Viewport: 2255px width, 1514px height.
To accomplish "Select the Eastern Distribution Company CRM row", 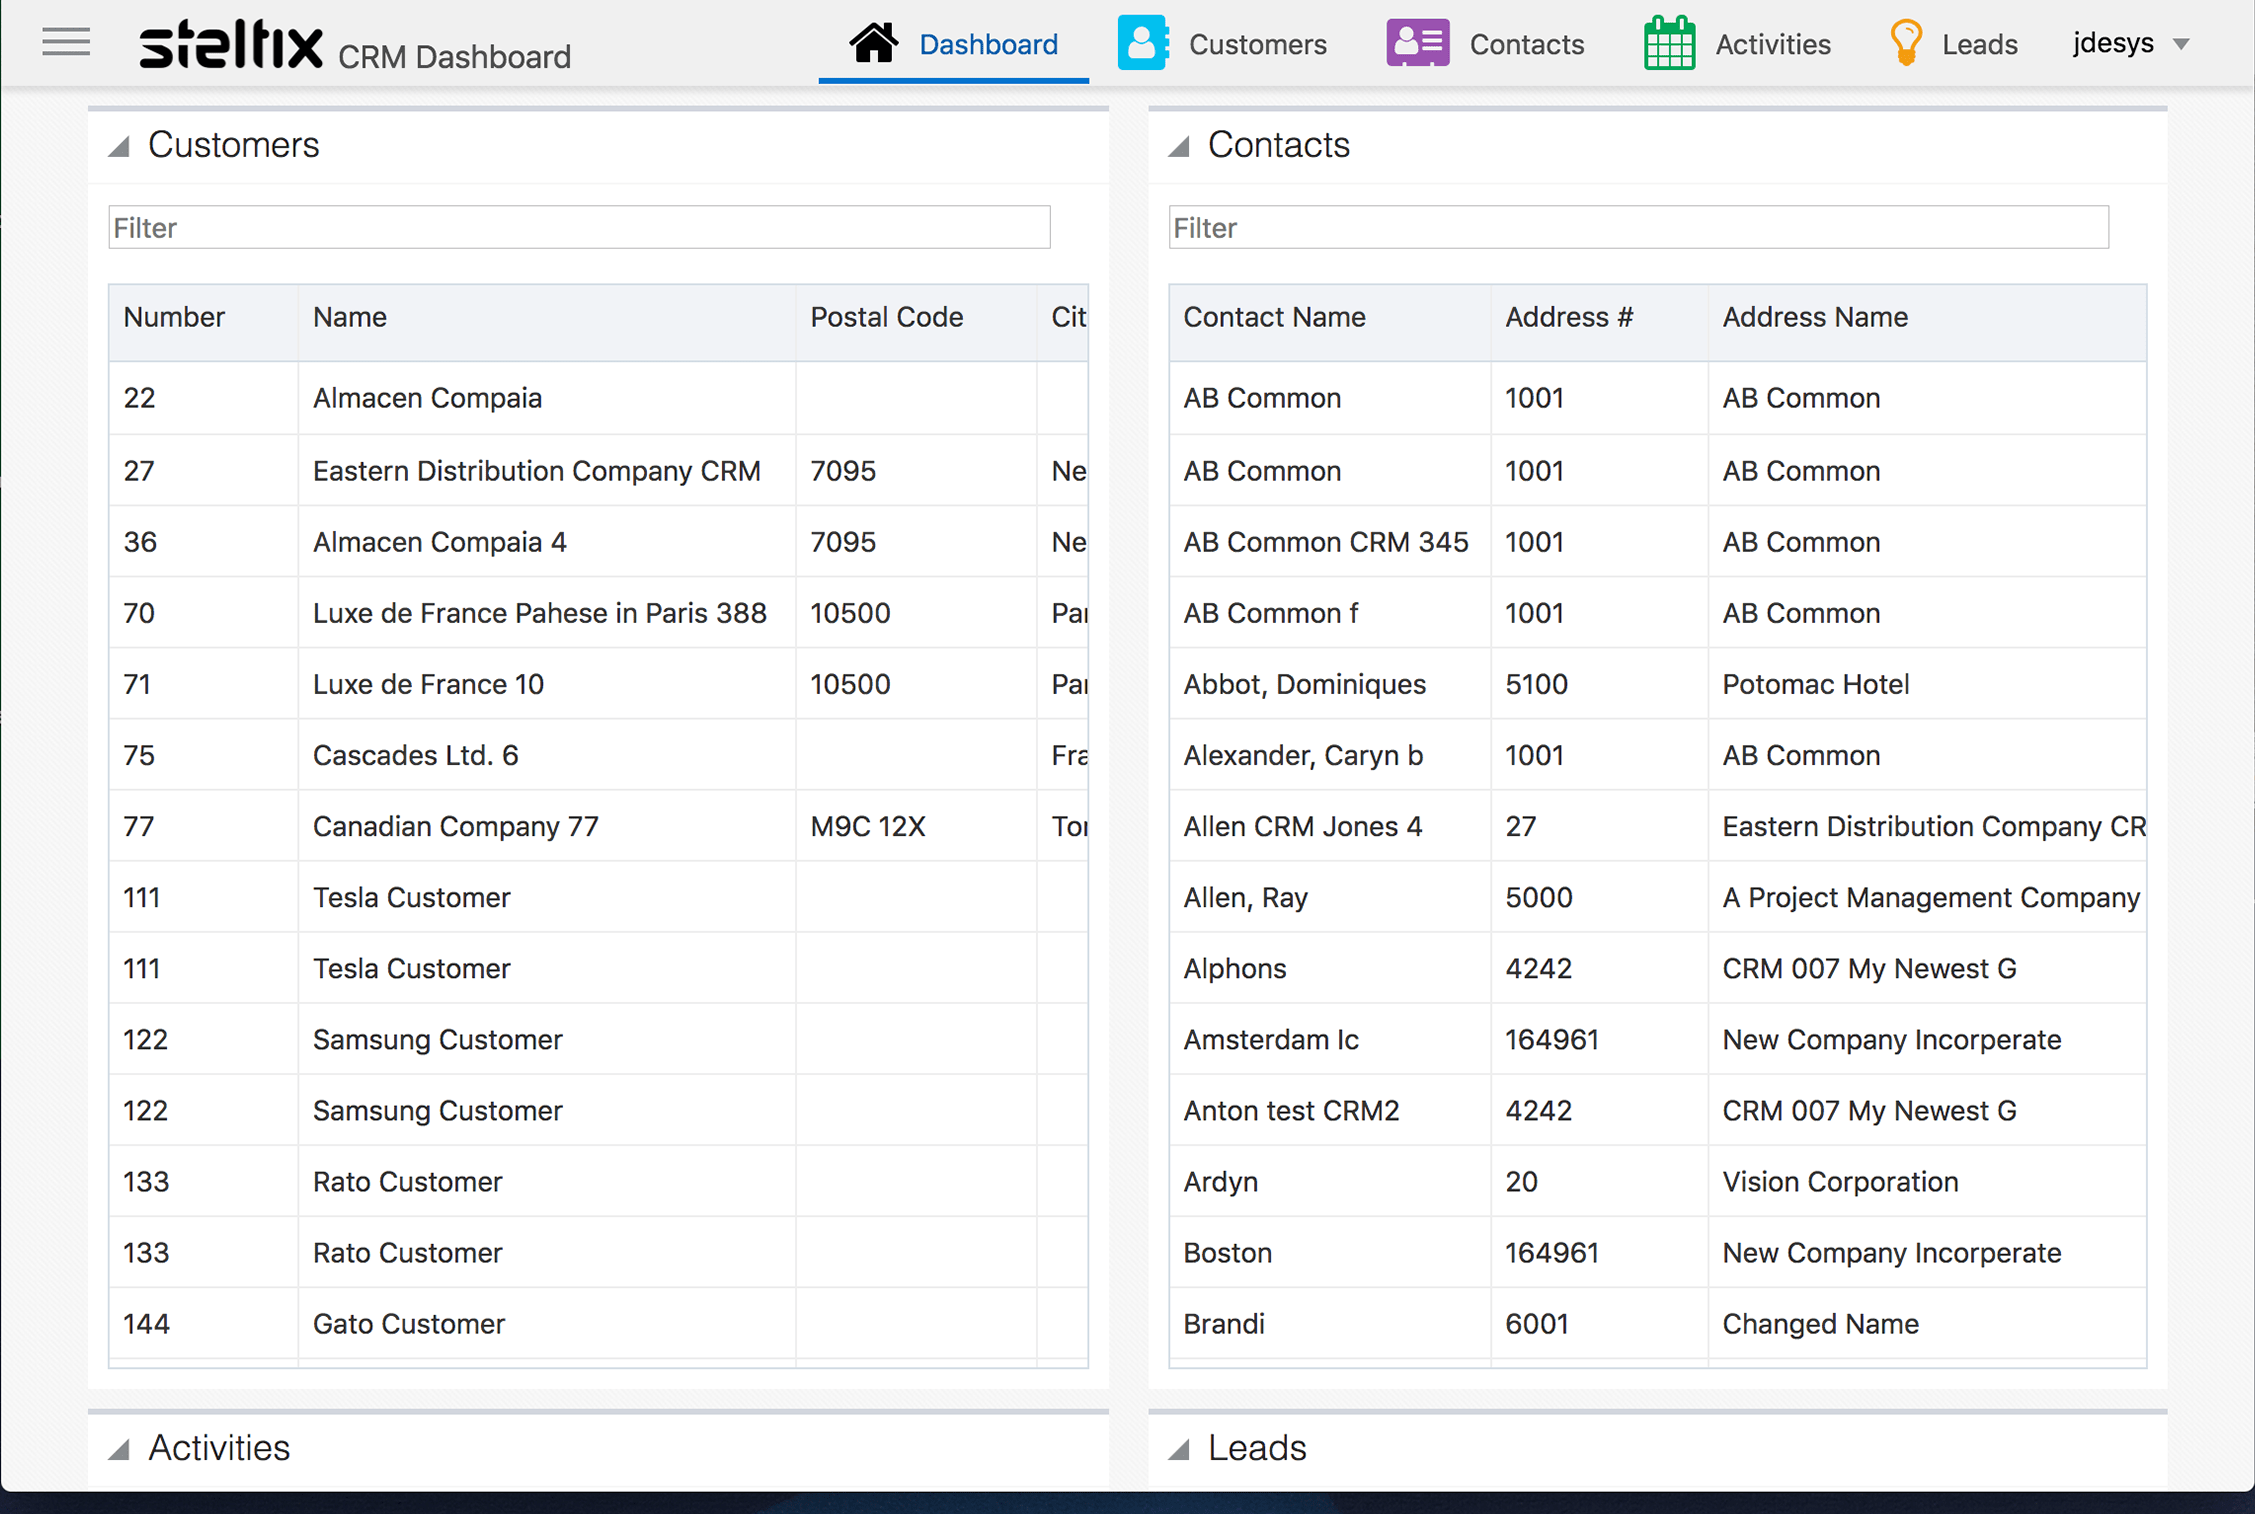I will [x=536, y=471].
